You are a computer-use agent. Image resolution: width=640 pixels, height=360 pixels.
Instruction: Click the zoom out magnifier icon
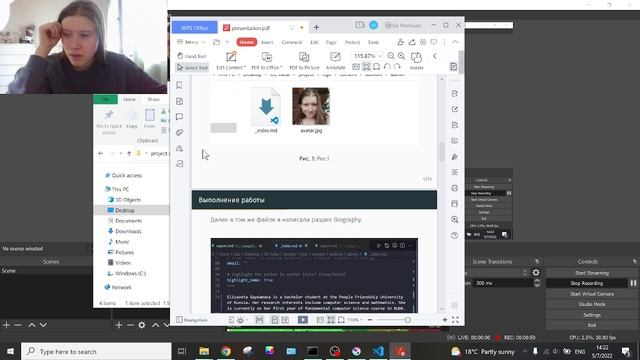coord(391,56)
